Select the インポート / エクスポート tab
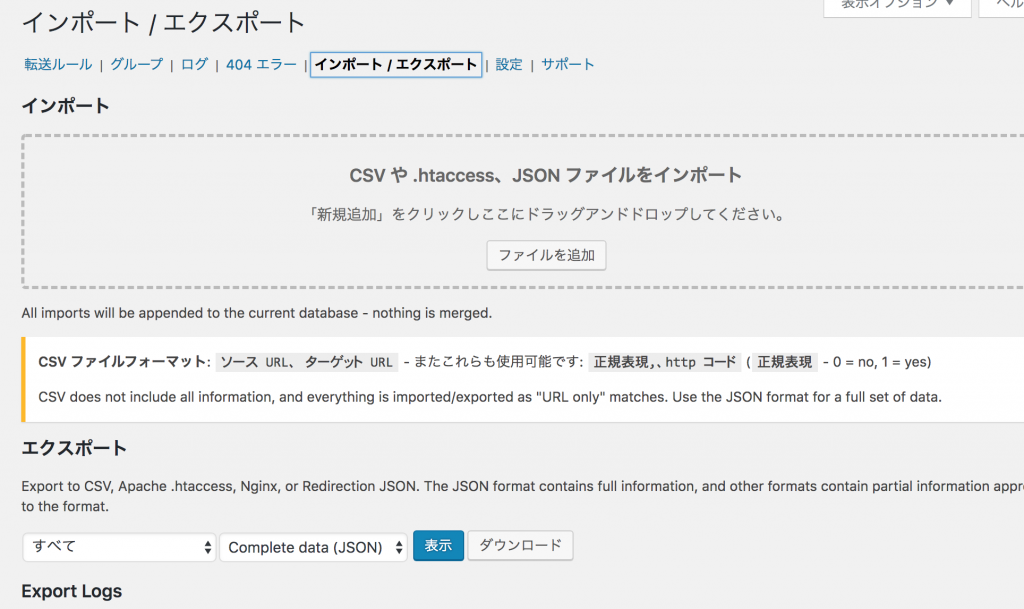Image resolution: width=1024 pixels, height=609 pixels. tap(396, 65)
